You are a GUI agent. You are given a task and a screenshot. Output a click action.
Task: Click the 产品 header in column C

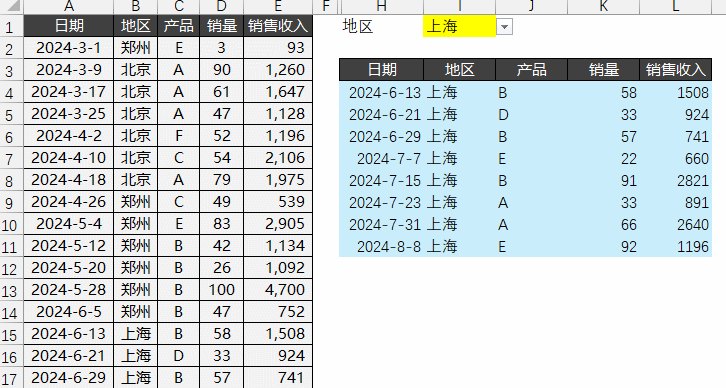coord(179,26)
